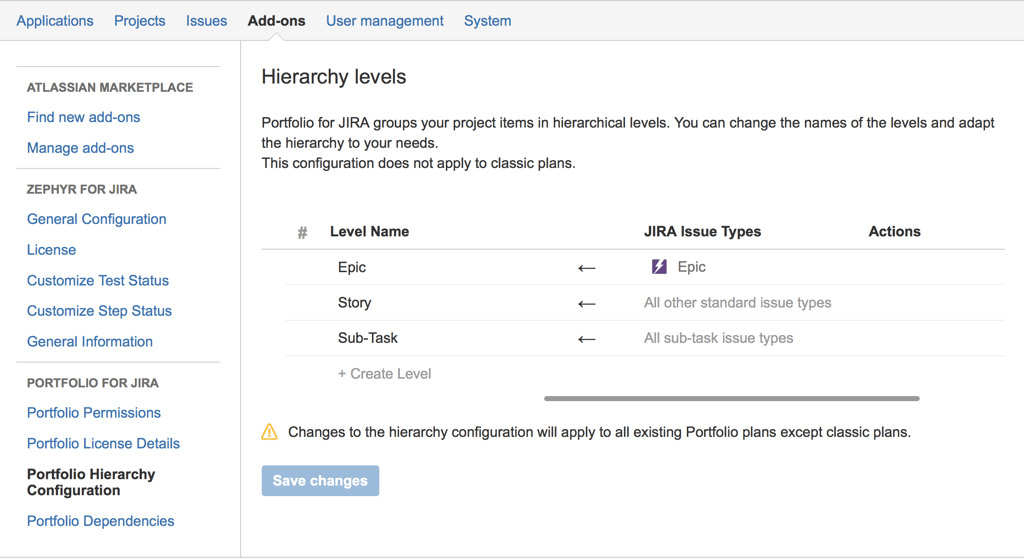
Task: Open Manage add-ons page
Action: 80,148
